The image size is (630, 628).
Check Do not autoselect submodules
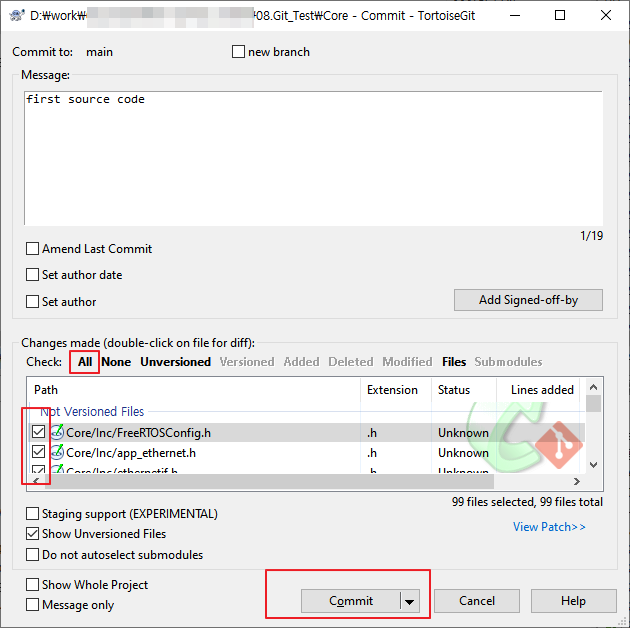[x=33, y=554]
